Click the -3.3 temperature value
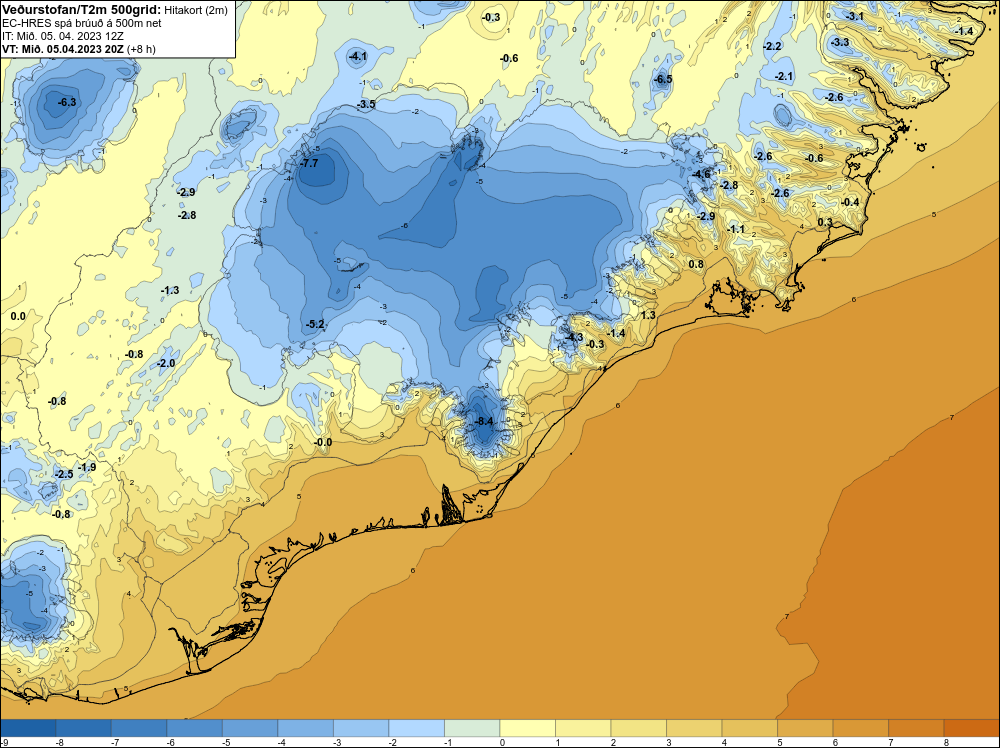Viewport: 1000px width, 748px height. click(x=840, y=42)
